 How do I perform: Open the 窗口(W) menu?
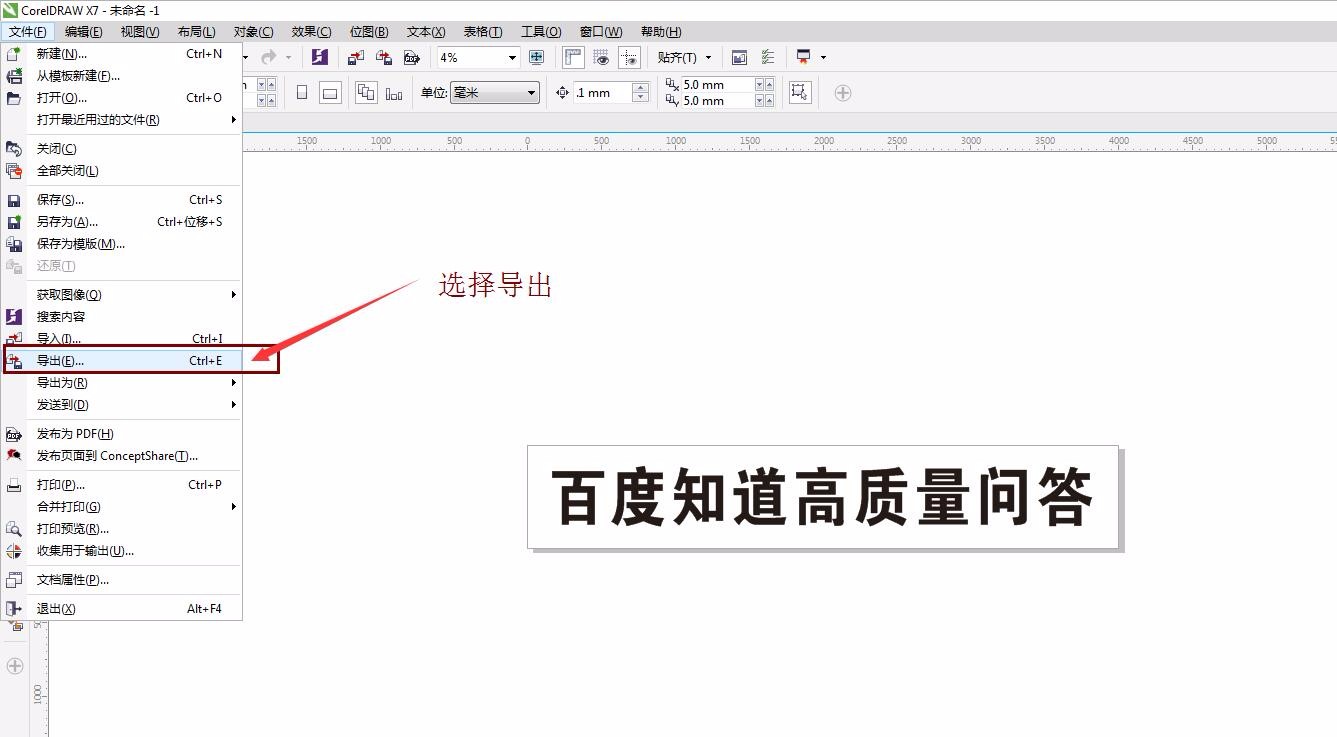pos(600,32)
